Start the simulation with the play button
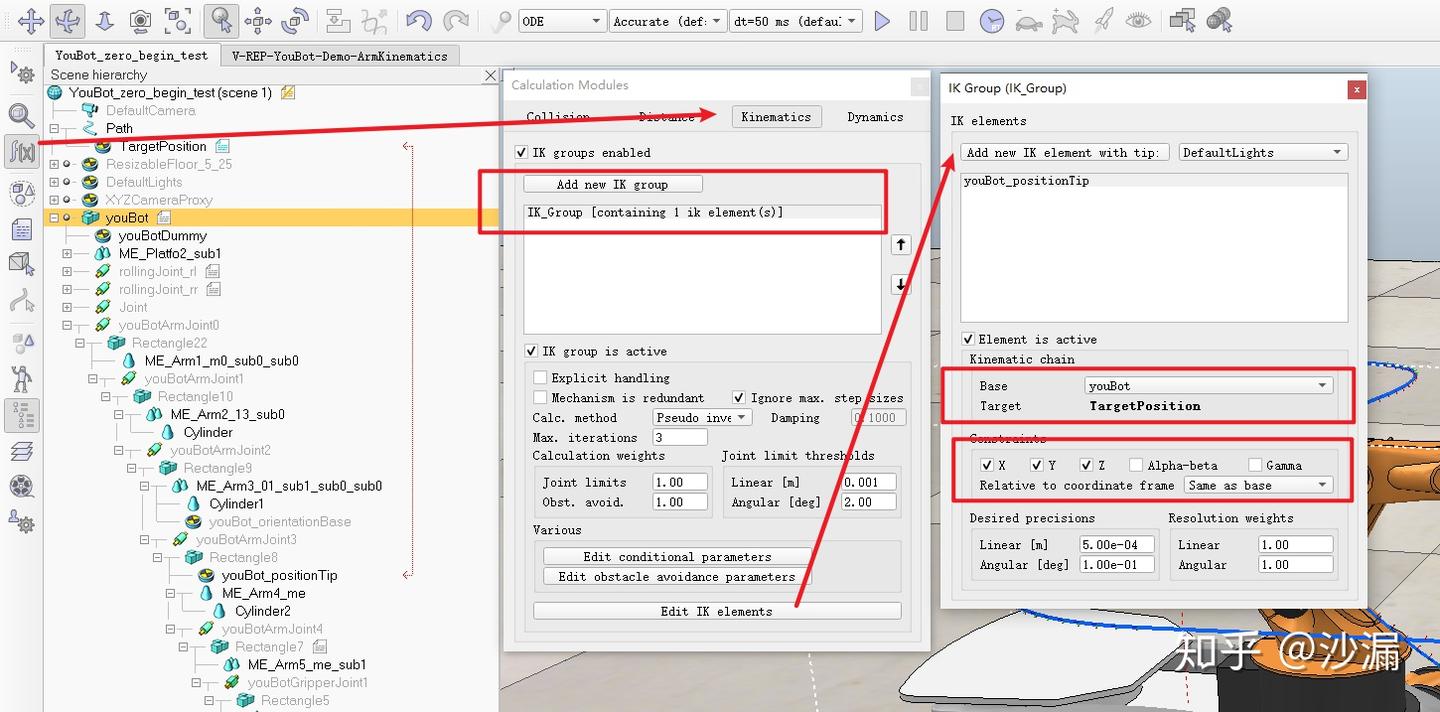 (x=882, y=21)
